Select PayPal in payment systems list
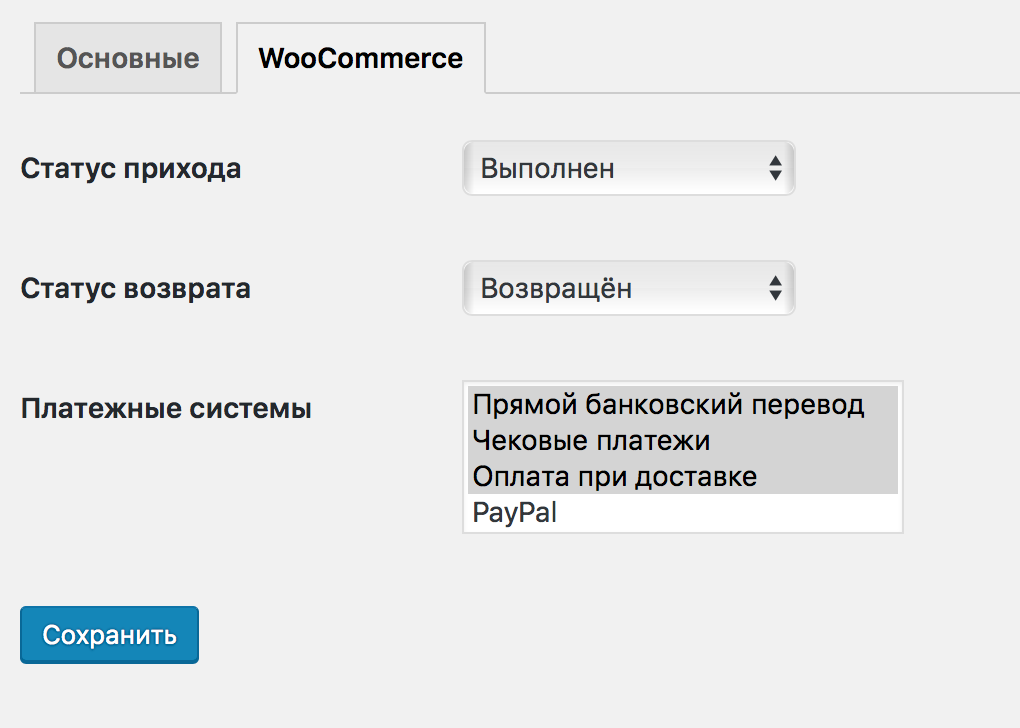Viewport: 1020px width, 728px height. [682, 512]
